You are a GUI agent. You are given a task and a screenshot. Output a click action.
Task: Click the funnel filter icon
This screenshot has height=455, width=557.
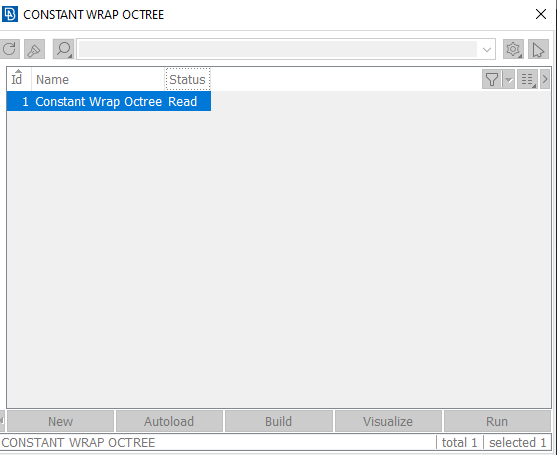coord(492,79)
